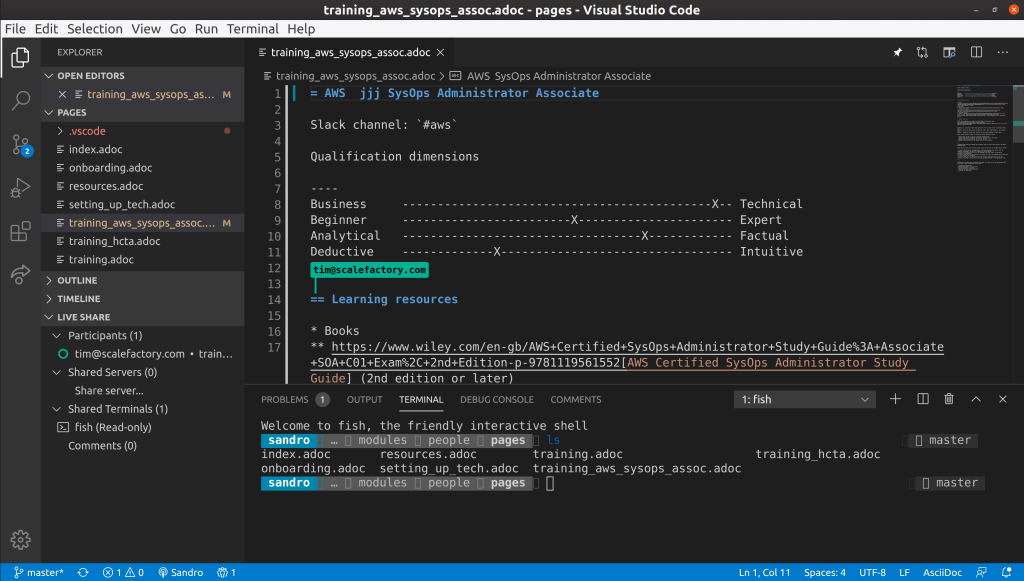Switch to the COMMENTS panel tab
This screenshot has width=1024, height=581.
(x=575, y=400)
